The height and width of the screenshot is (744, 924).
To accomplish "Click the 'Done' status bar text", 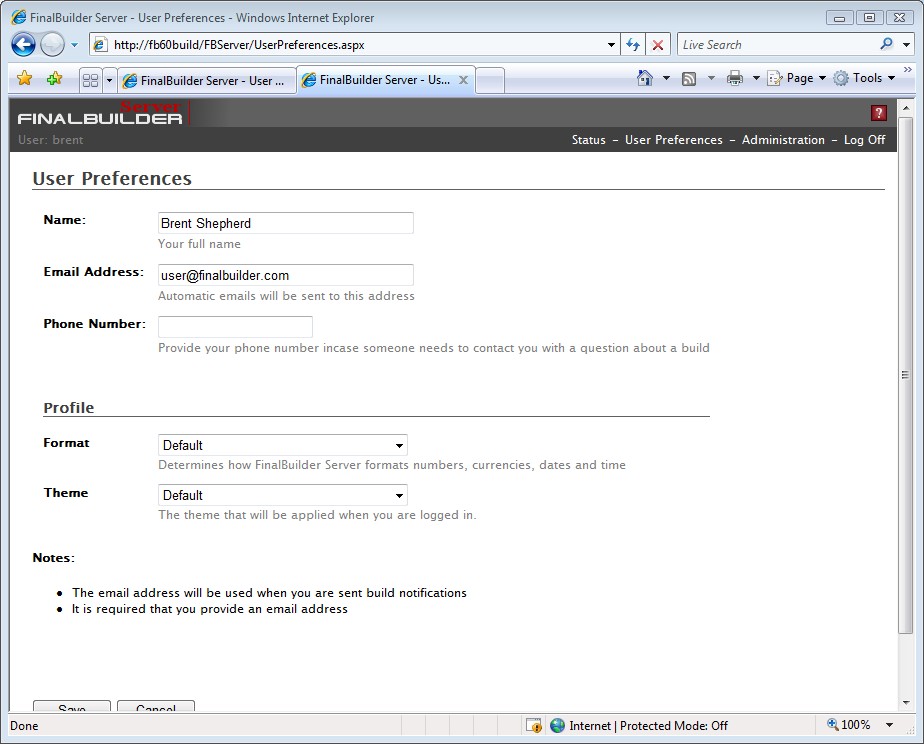I will pyautogui.click(x=24, y=726).
